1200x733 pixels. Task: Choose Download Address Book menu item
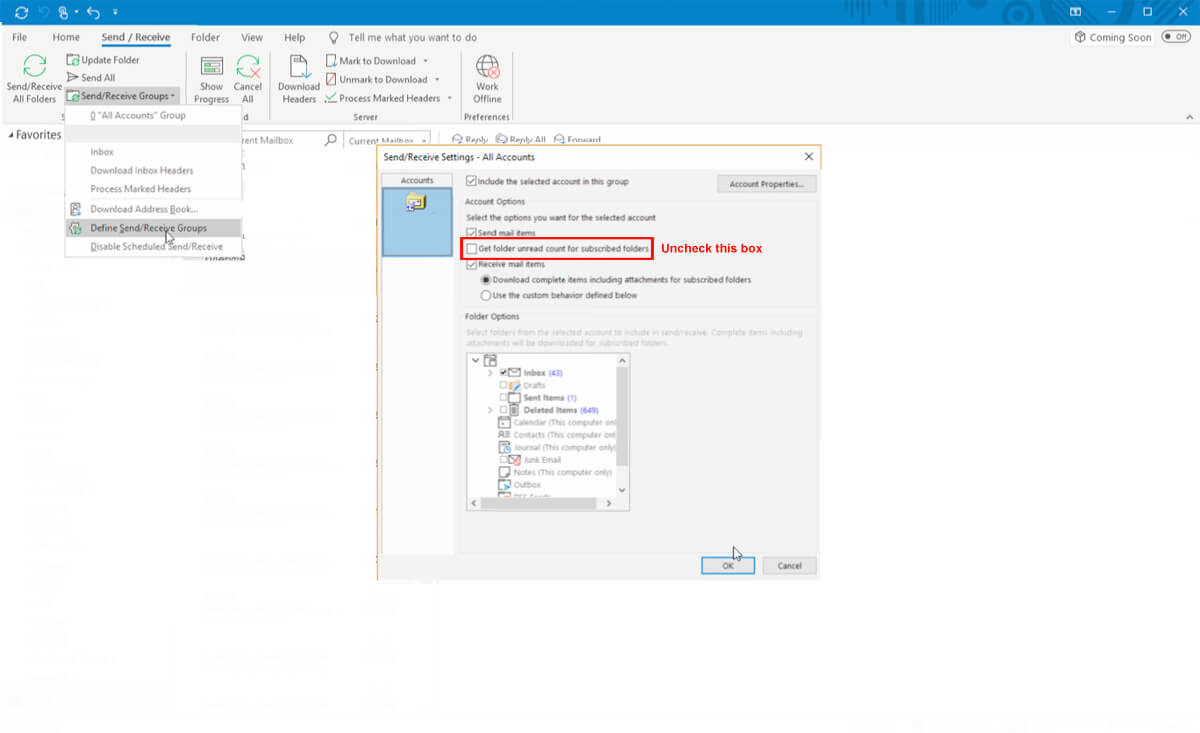153,209
